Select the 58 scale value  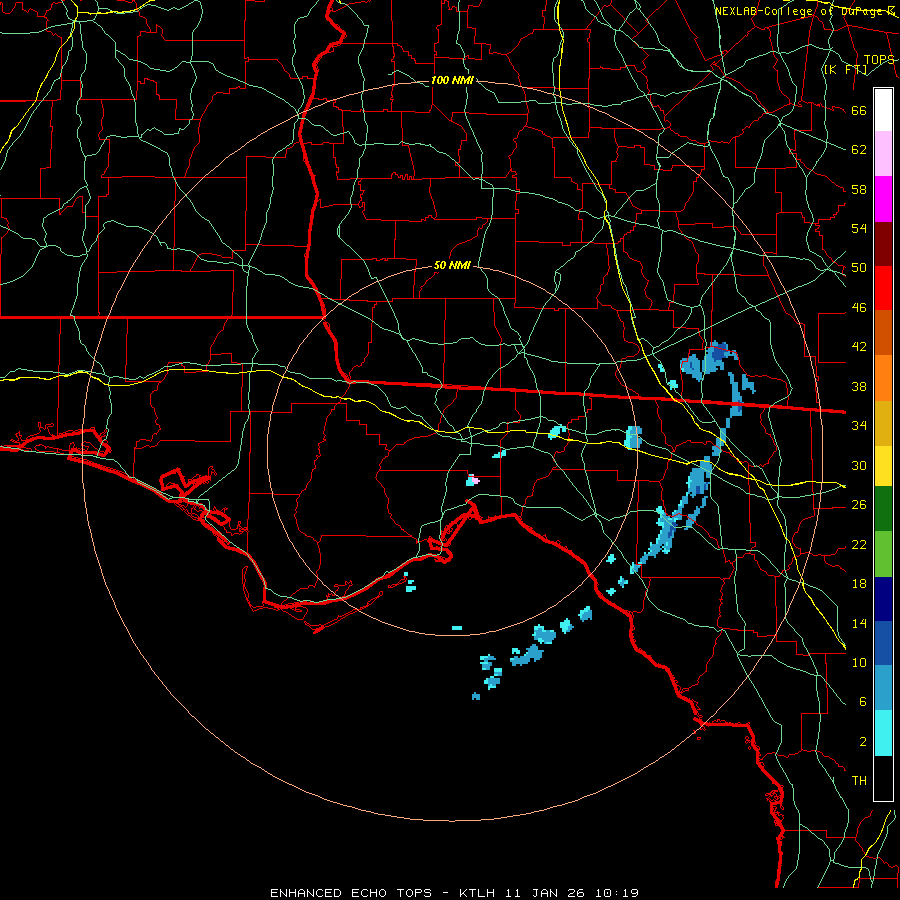[x=859, y=189]
